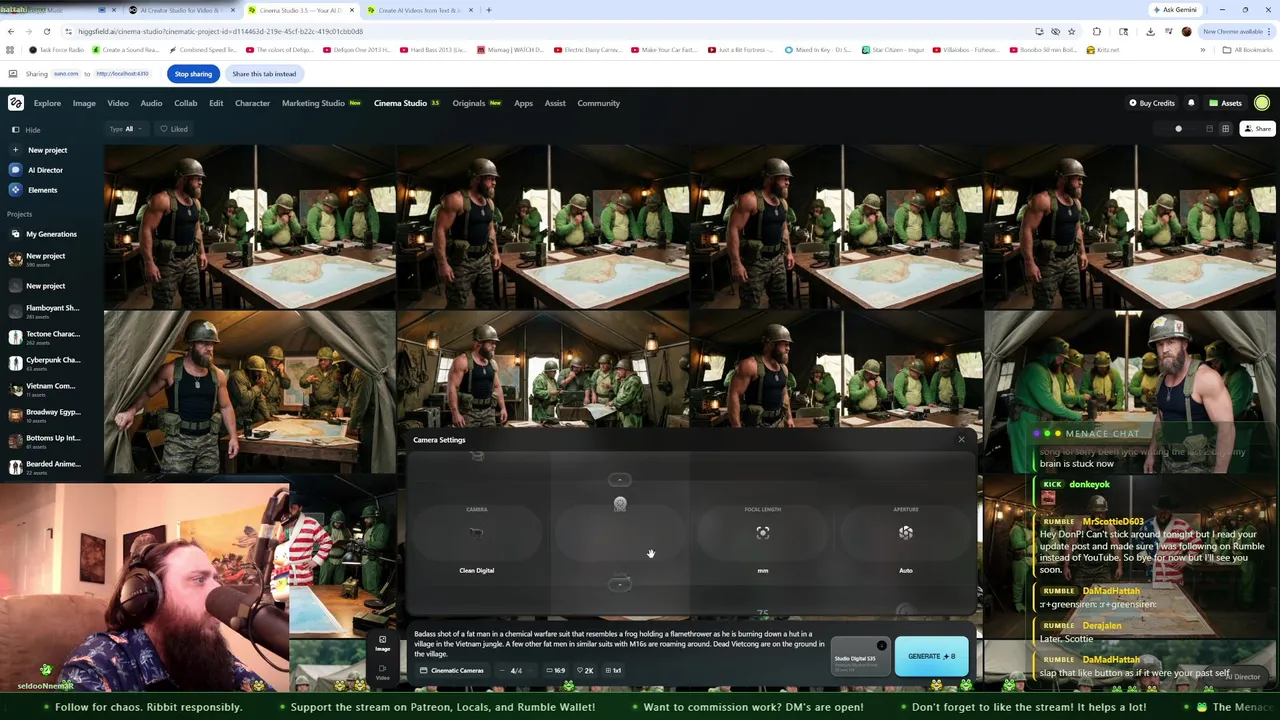Image resolution: width=1280 pixels, height=720 pixels.
Task: Click the Share button
Action: tap(1258, 129)
